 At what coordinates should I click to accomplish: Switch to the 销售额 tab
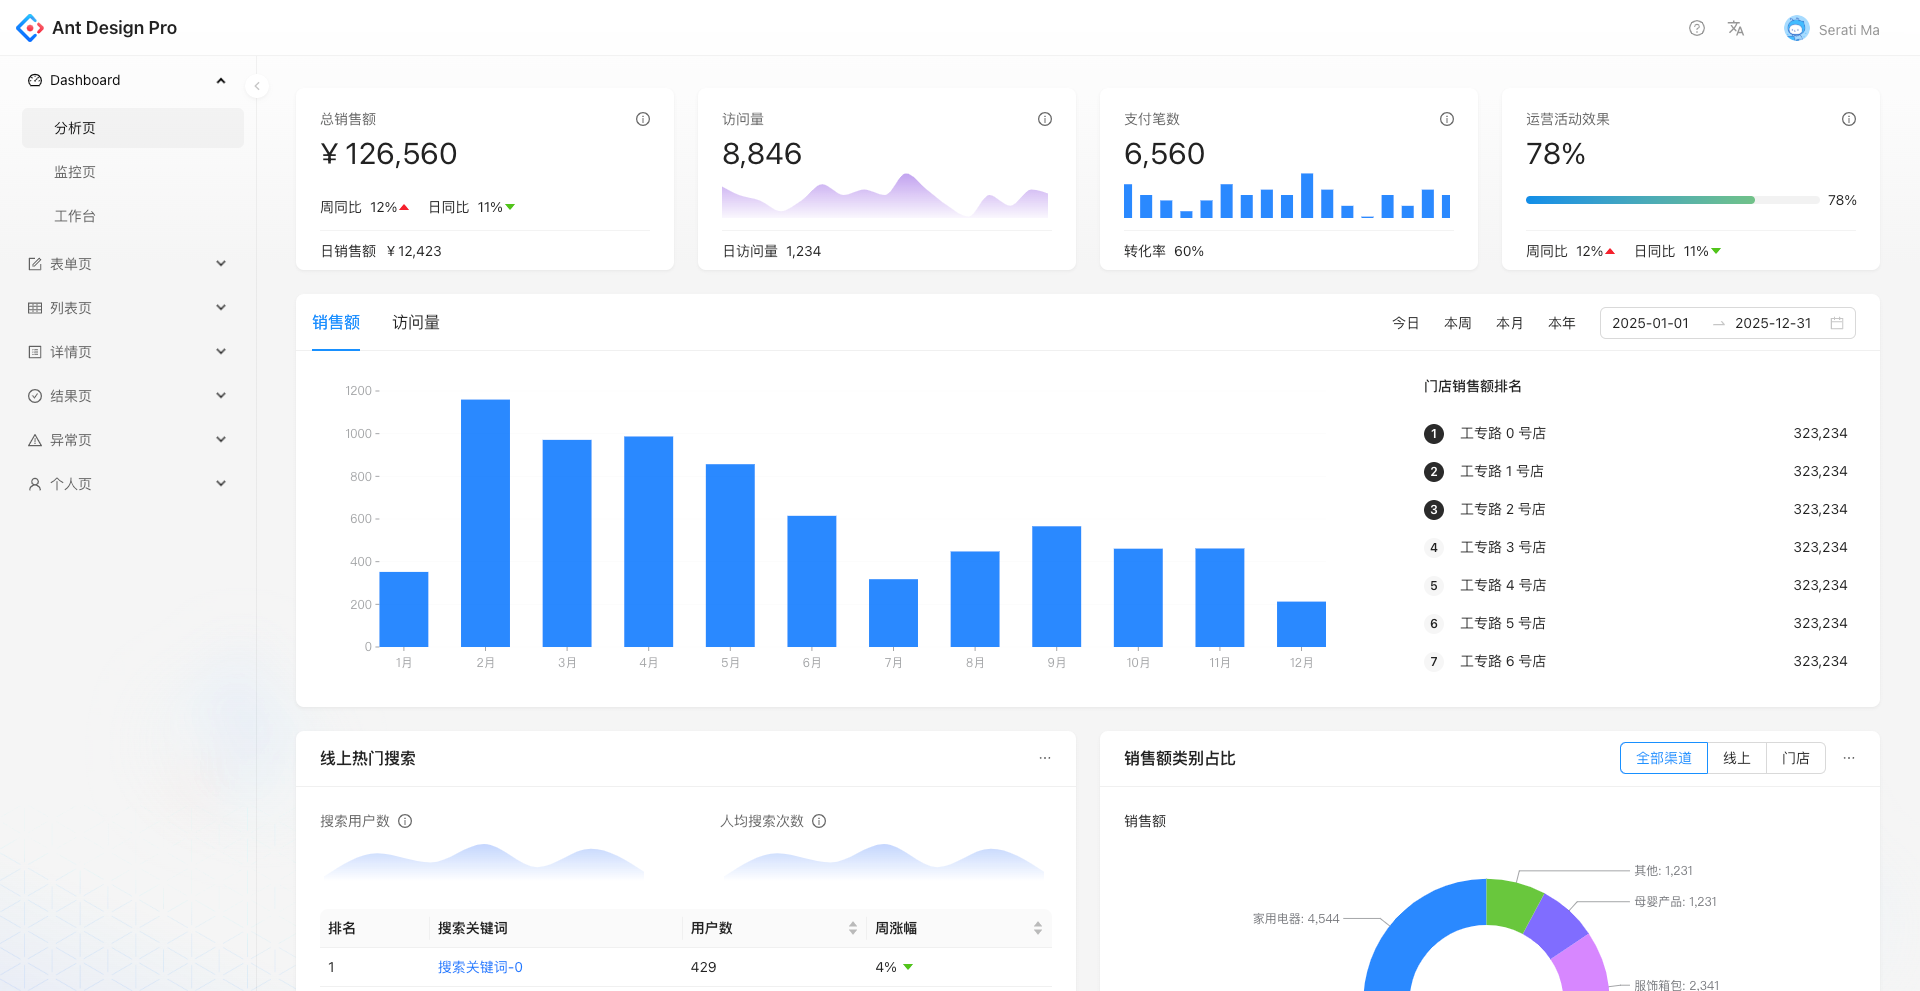click(x=336, y=322)
